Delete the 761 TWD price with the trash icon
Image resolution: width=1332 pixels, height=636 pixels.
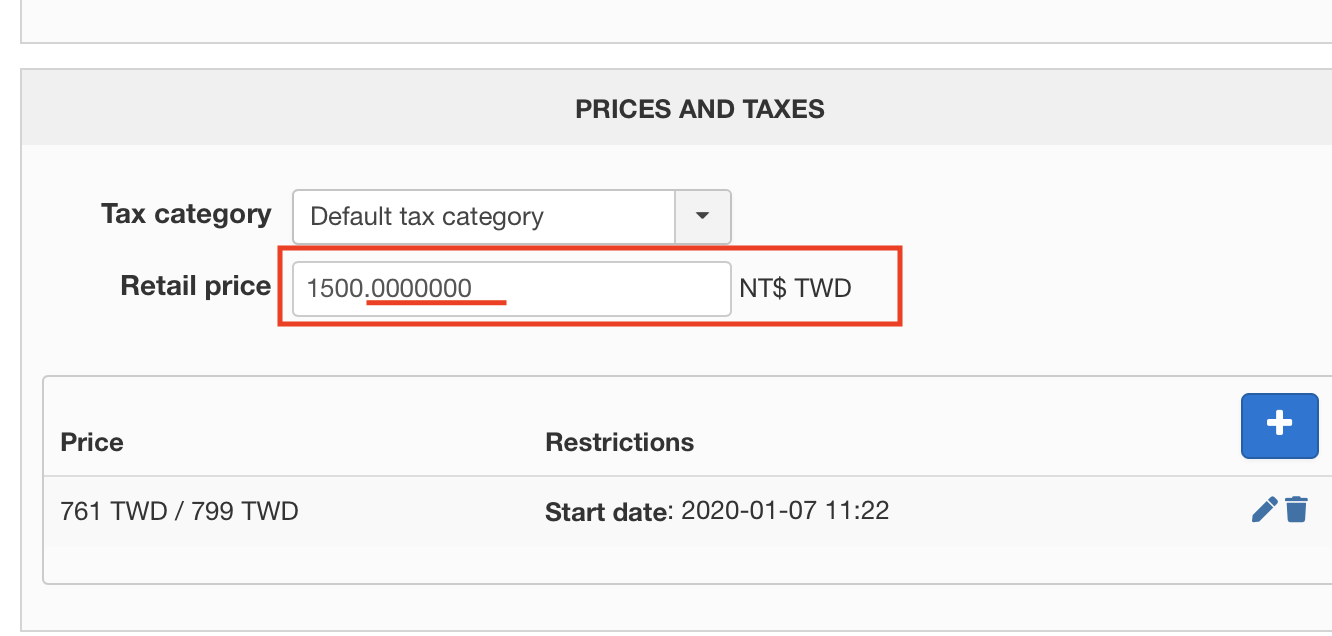[x=1296, y=510]
